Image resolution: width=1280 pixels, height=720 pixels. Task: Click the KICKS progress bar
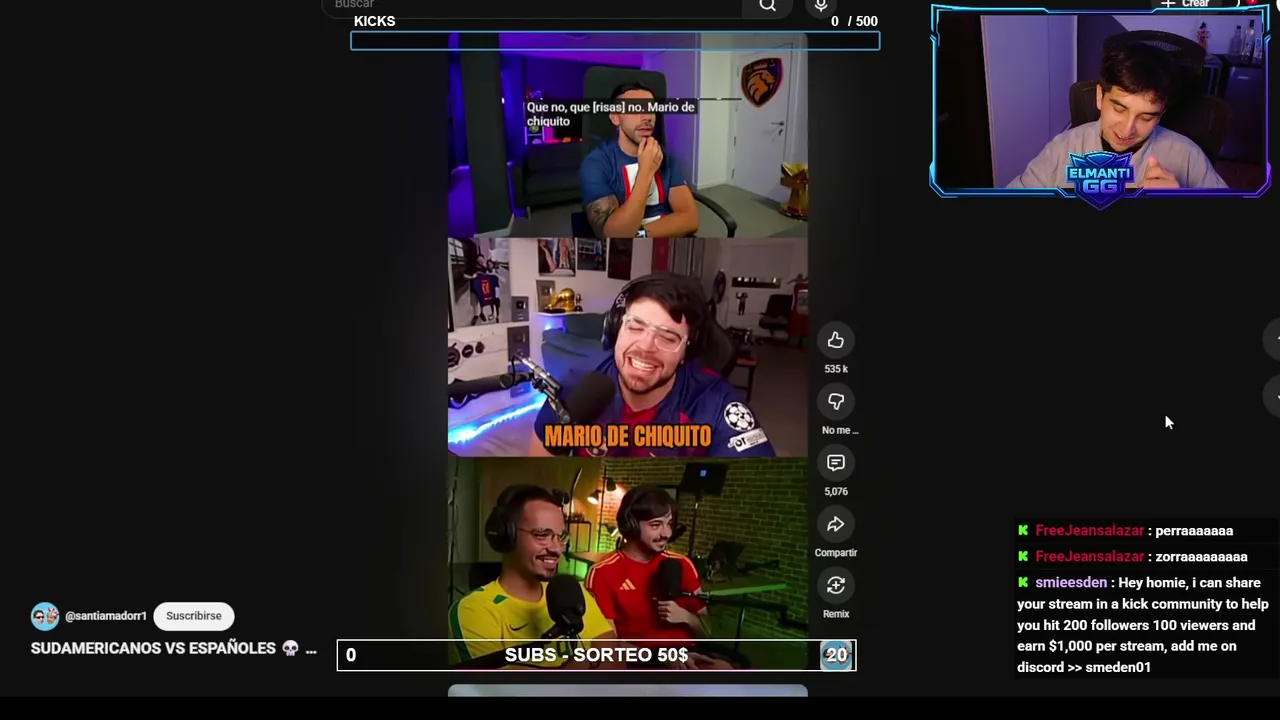coord(615,41)
